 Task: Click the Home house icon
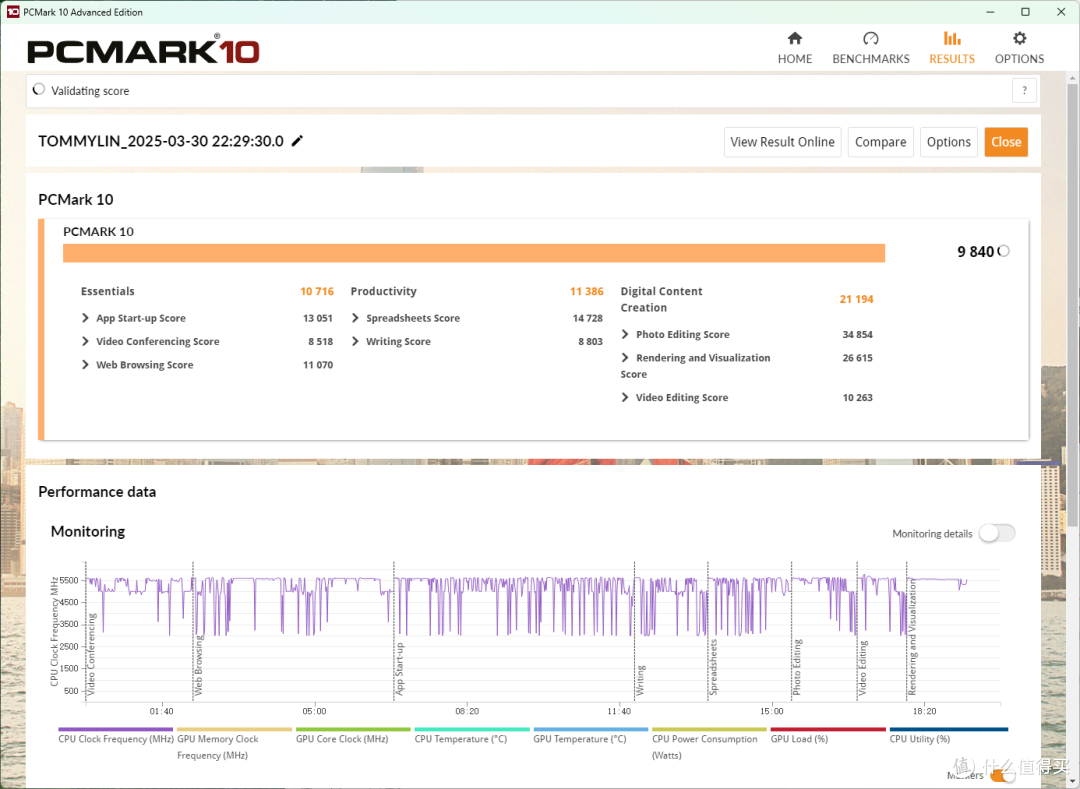[795, 38]
